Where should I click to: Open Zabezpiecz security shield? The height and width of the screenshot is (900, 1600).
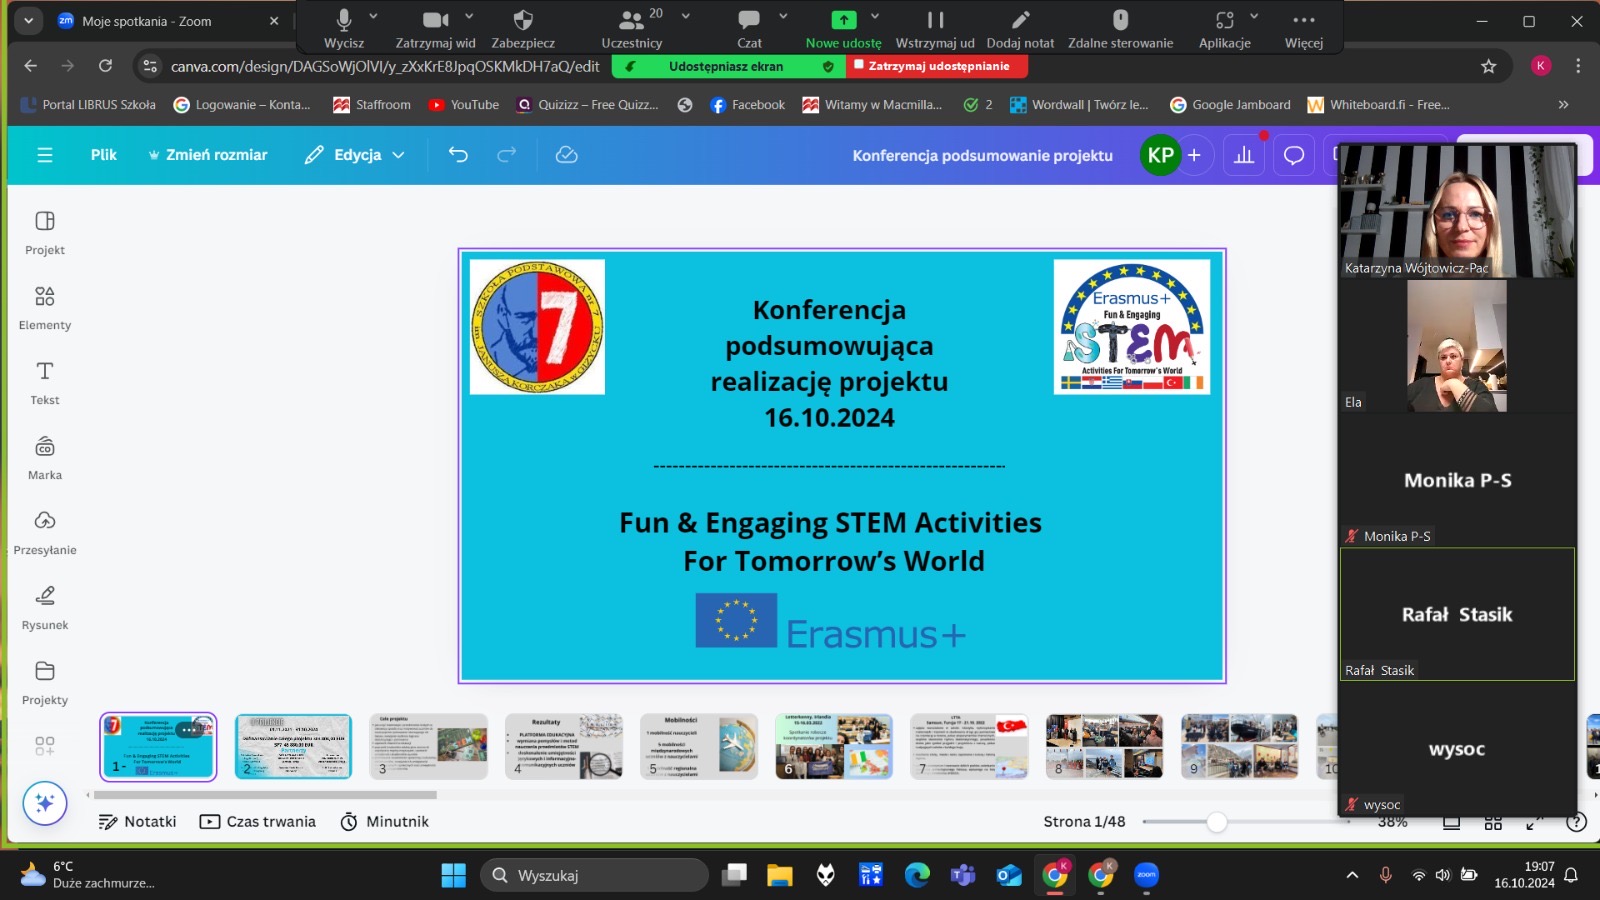coord(523,28)
